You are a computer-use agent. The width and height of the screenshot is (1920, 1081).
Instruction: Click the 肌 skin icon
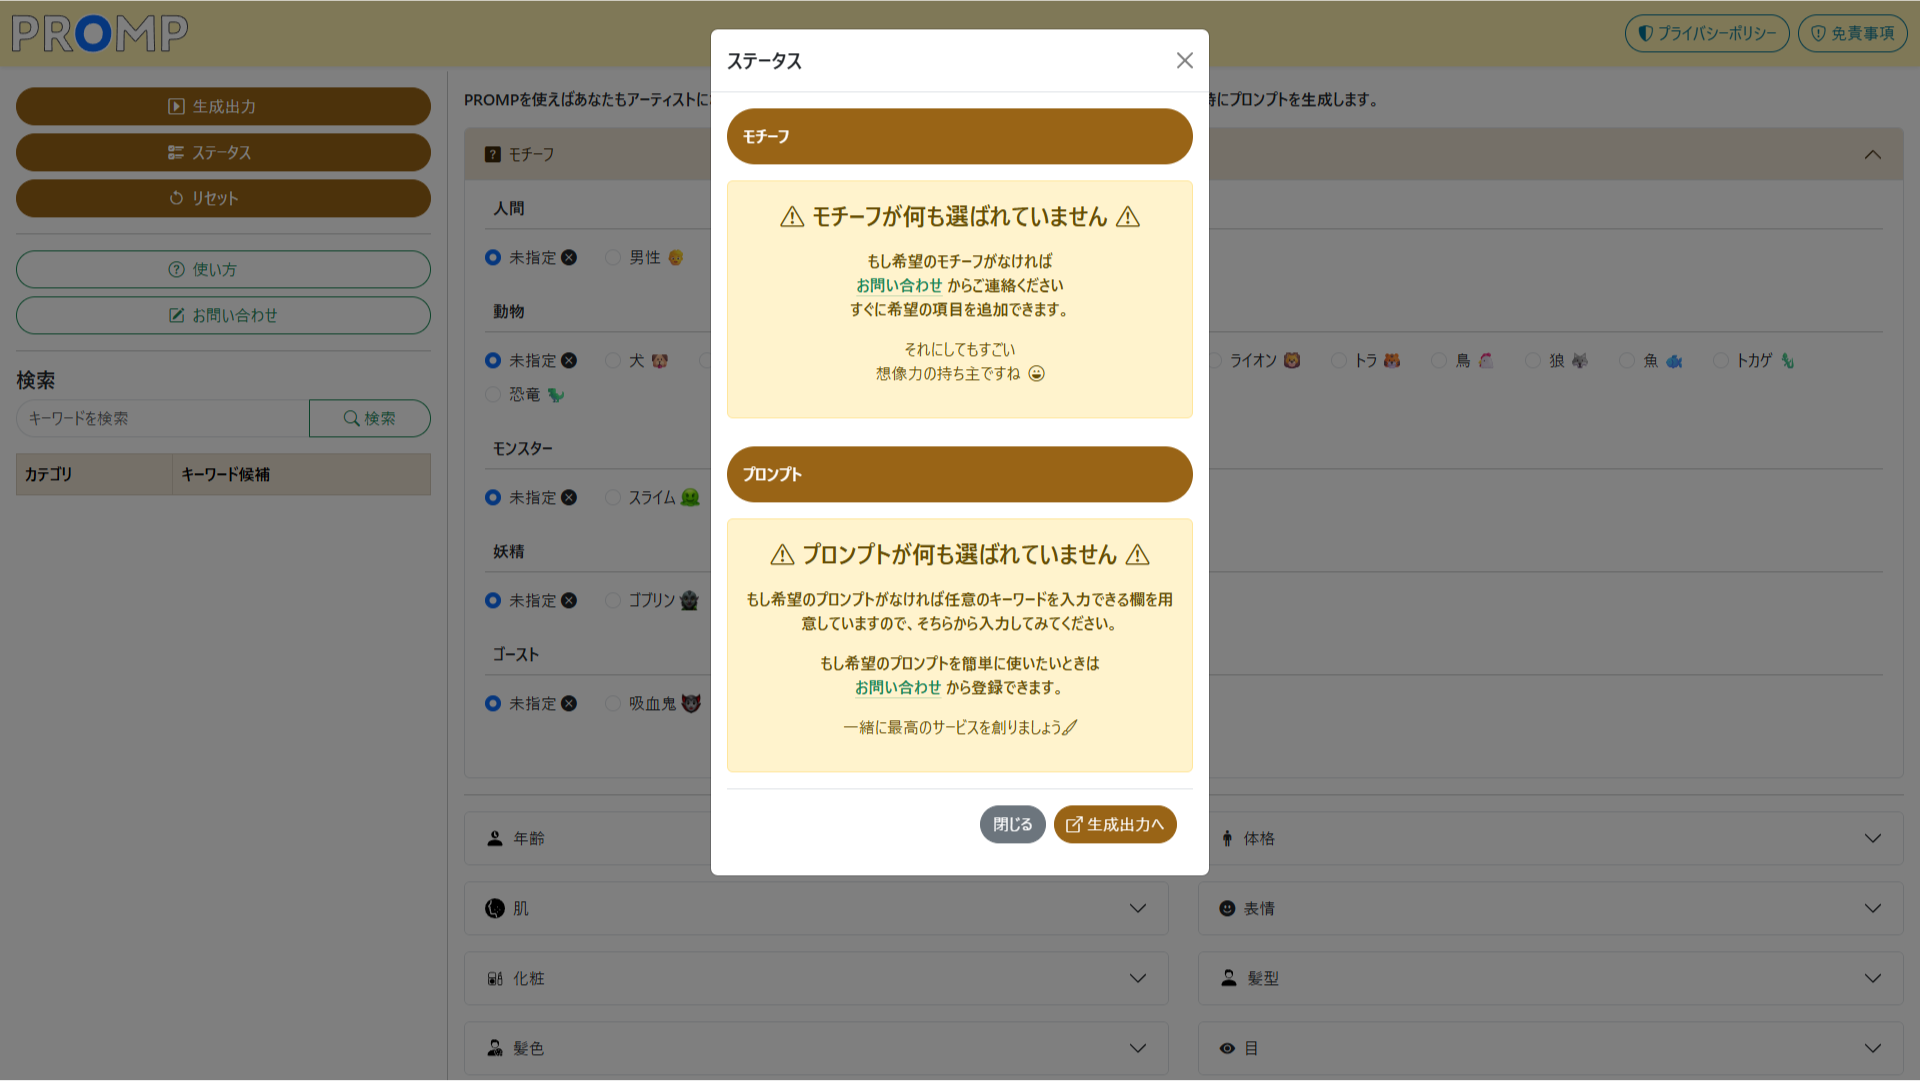(x=495, y=909)
